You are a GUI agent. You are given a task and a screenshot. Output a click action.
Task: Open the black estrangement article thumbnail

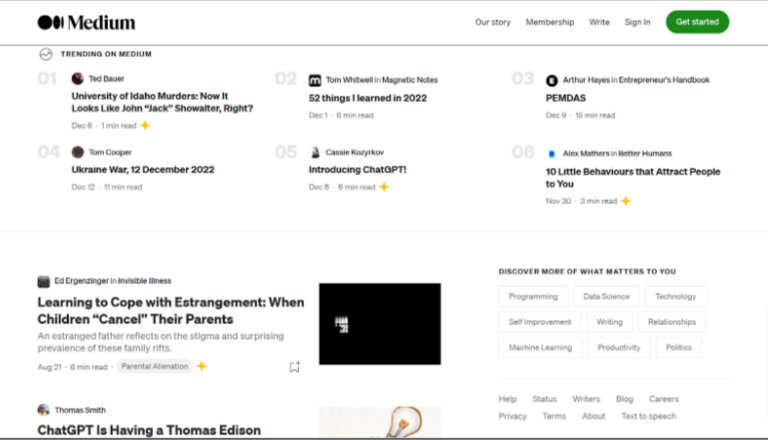click(380, 324)
